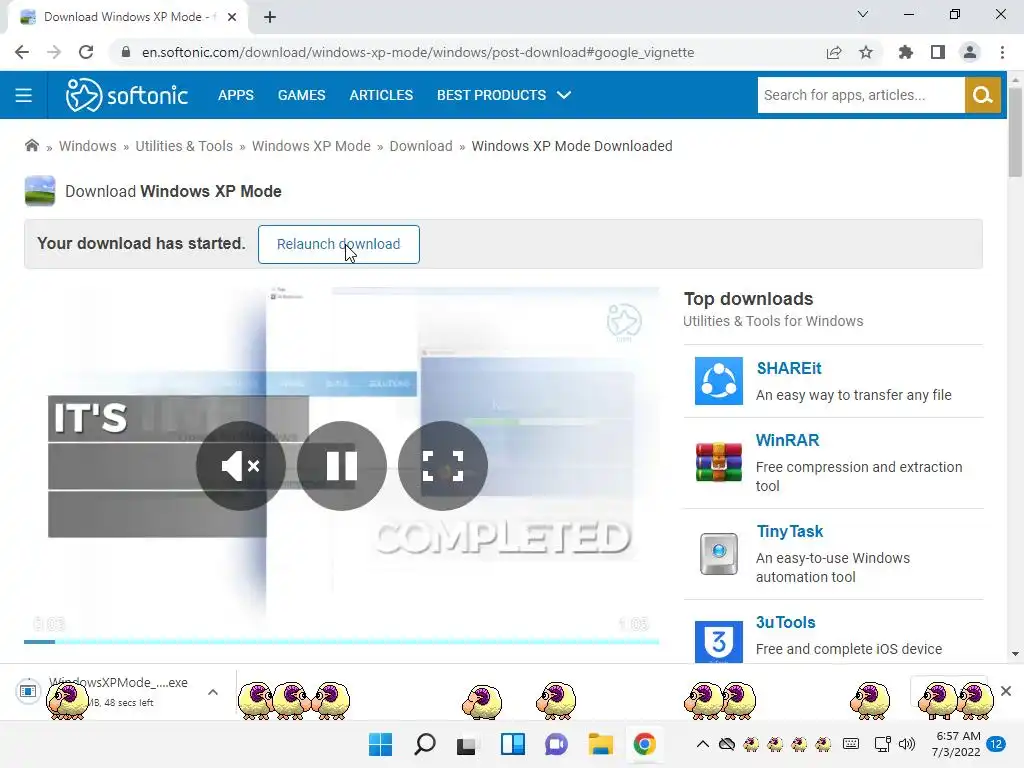Click the WinRAR app icon

pyautogui.click(x=718, y=462)
